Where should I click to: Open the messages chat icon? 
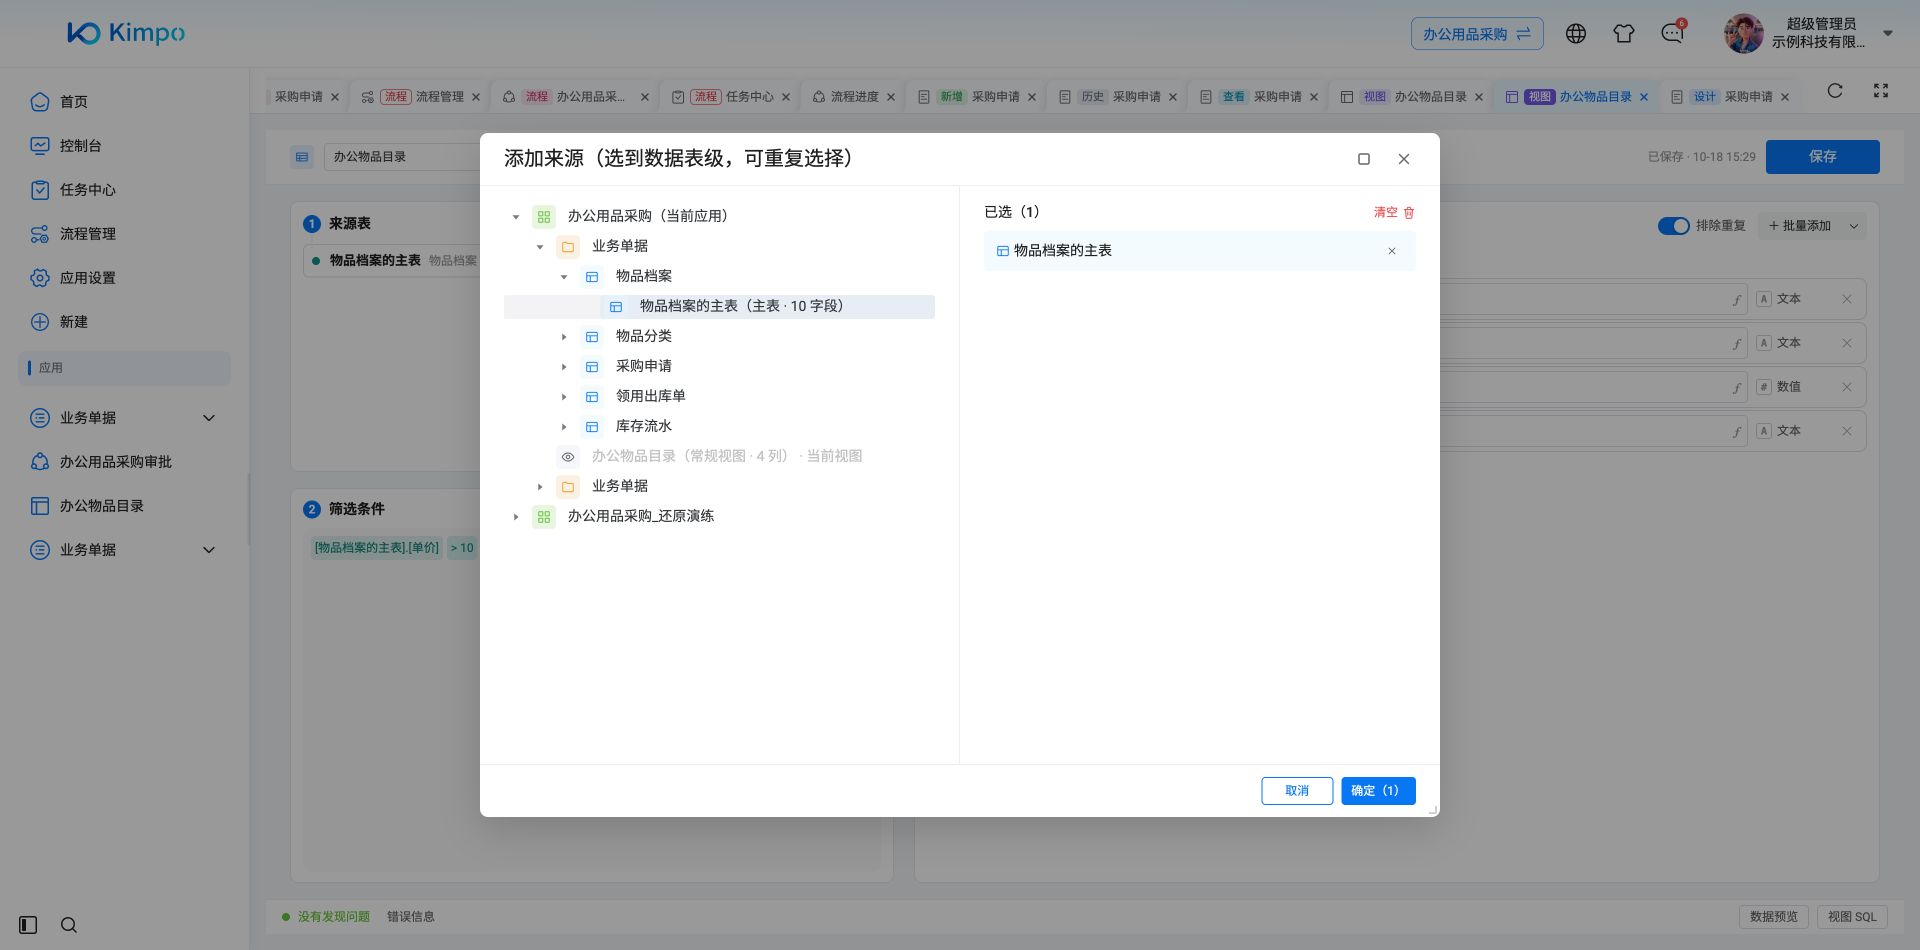click(1672, 34)
